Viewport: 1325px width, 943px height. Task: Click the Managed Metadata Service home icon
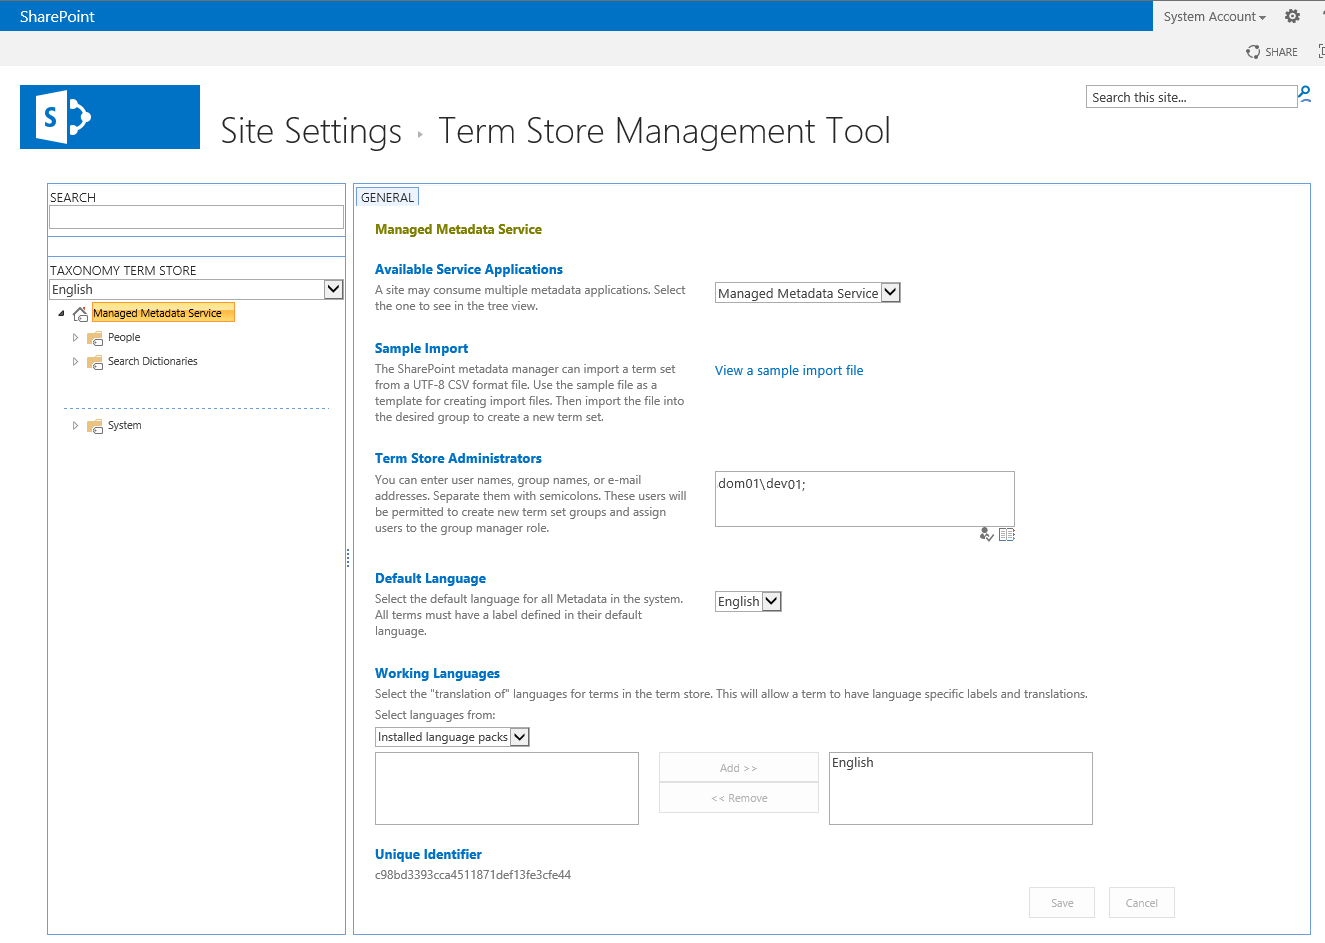click(80, 314)
